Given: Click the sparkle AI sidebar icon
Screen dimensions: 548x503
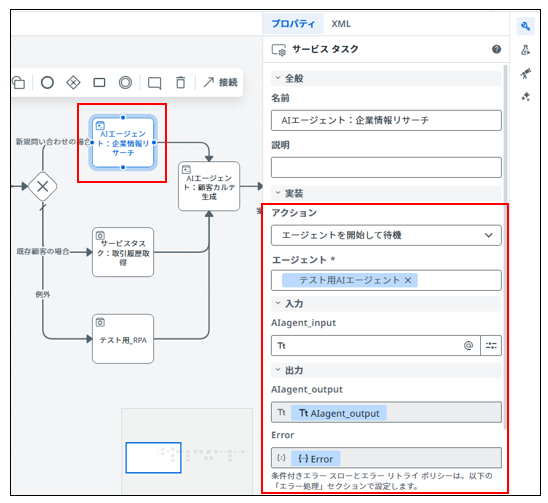Looking at the screenshot, I should 525,97.
